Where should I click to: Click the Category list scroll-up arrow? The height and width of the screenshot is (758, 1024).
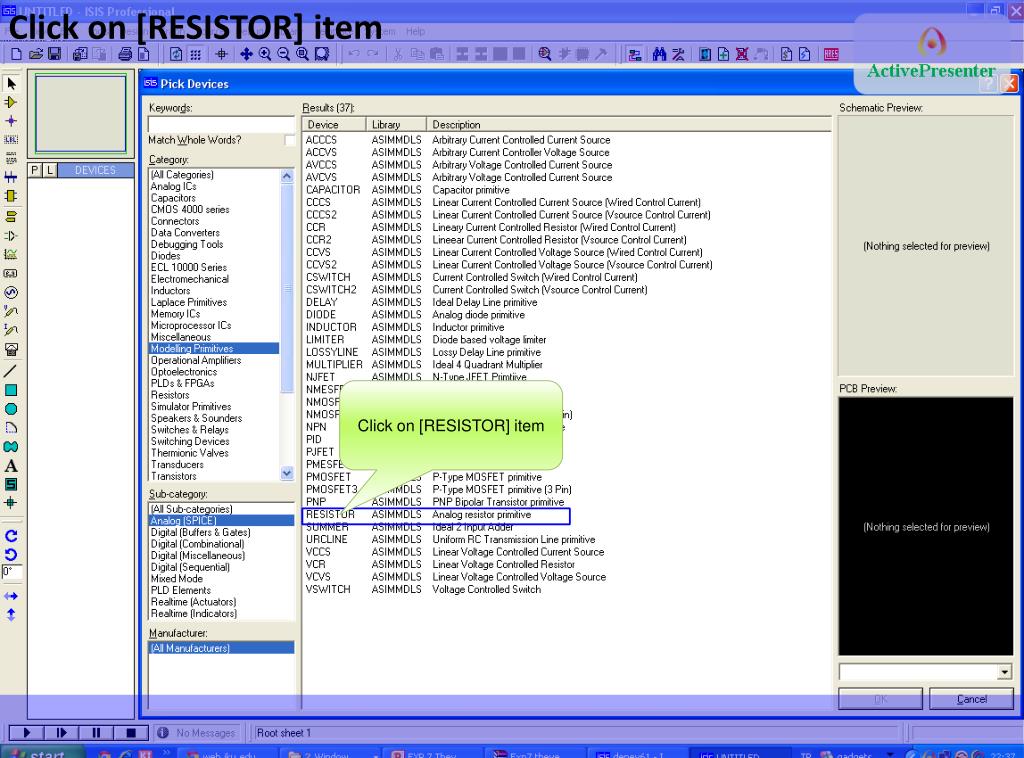[287, 176]
